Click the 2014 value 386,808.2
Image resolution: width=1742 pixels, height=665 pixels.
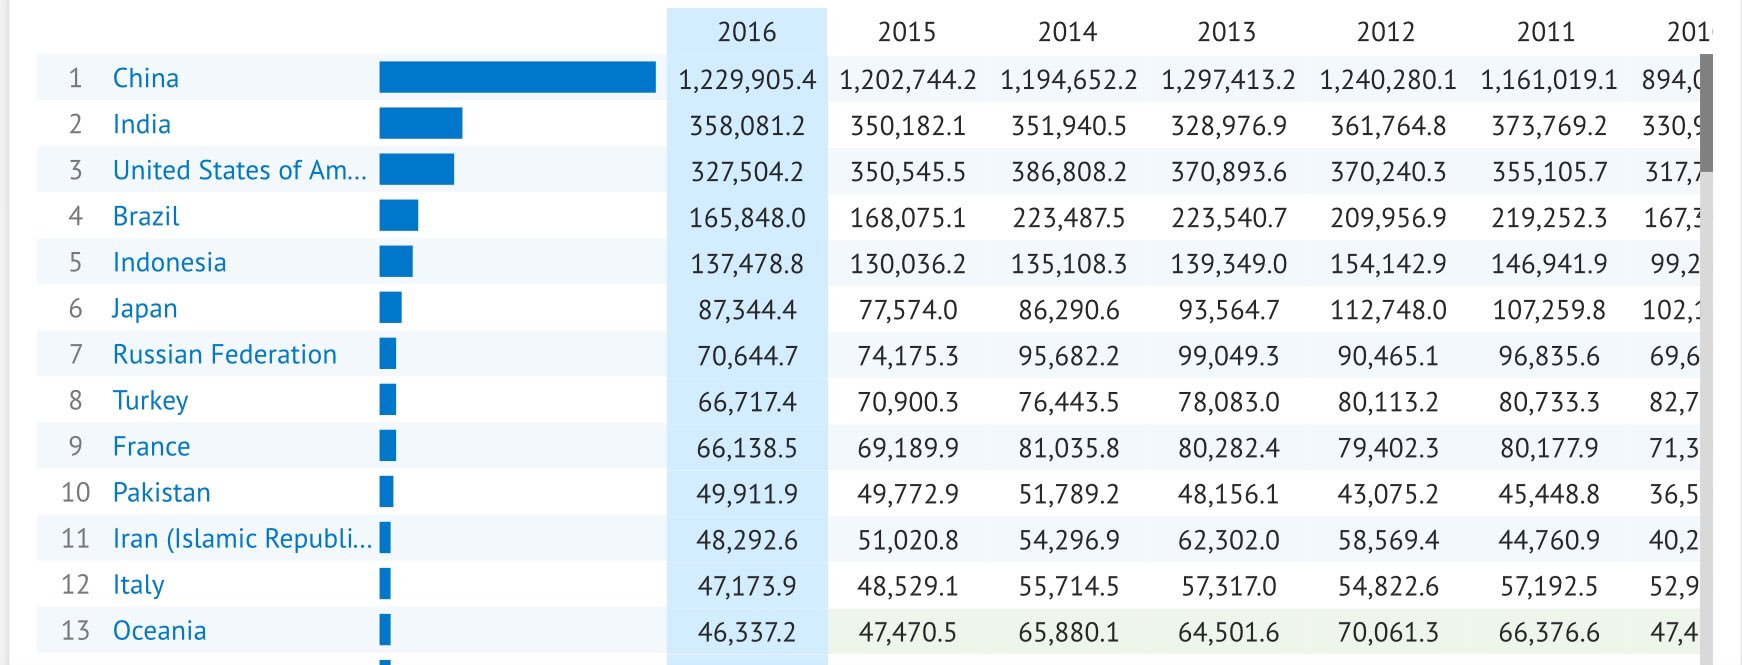tap(1068, 172)
